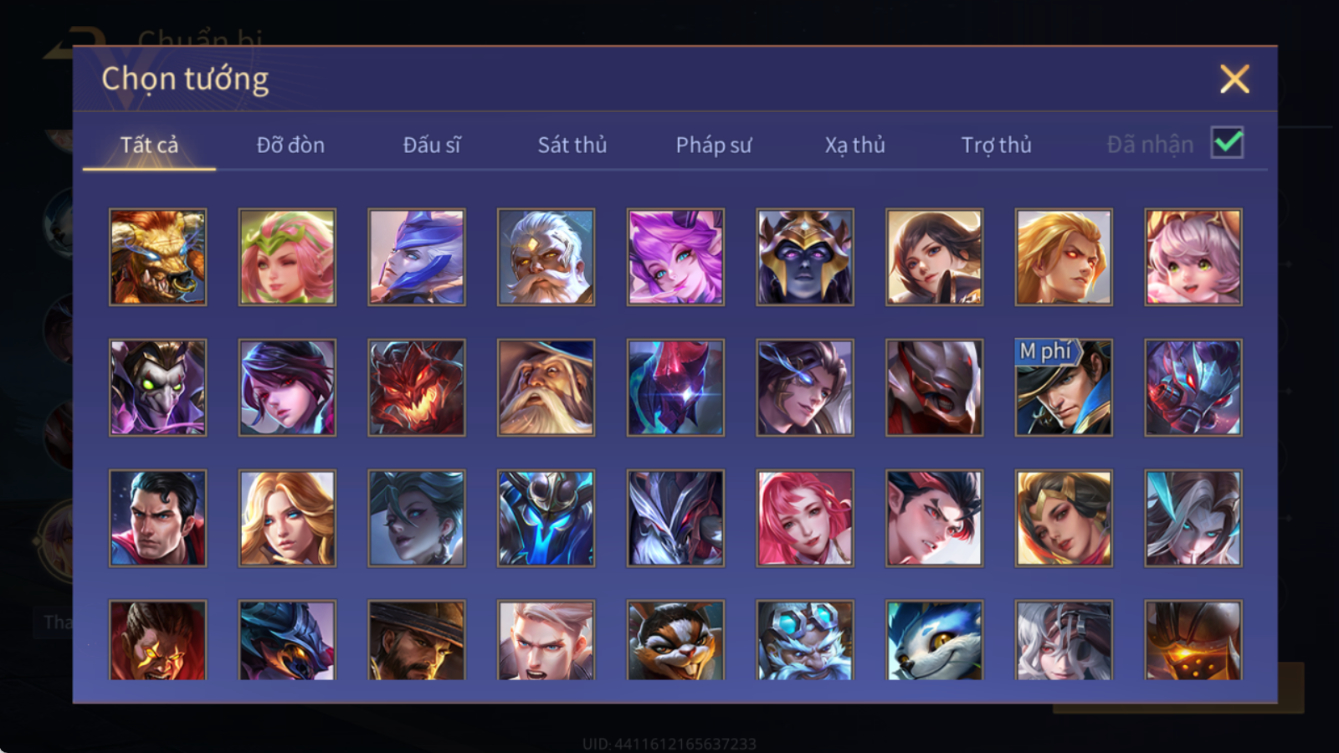
Task: Select the white-bearded old man with golden eyes
Action: pos(546,257)
